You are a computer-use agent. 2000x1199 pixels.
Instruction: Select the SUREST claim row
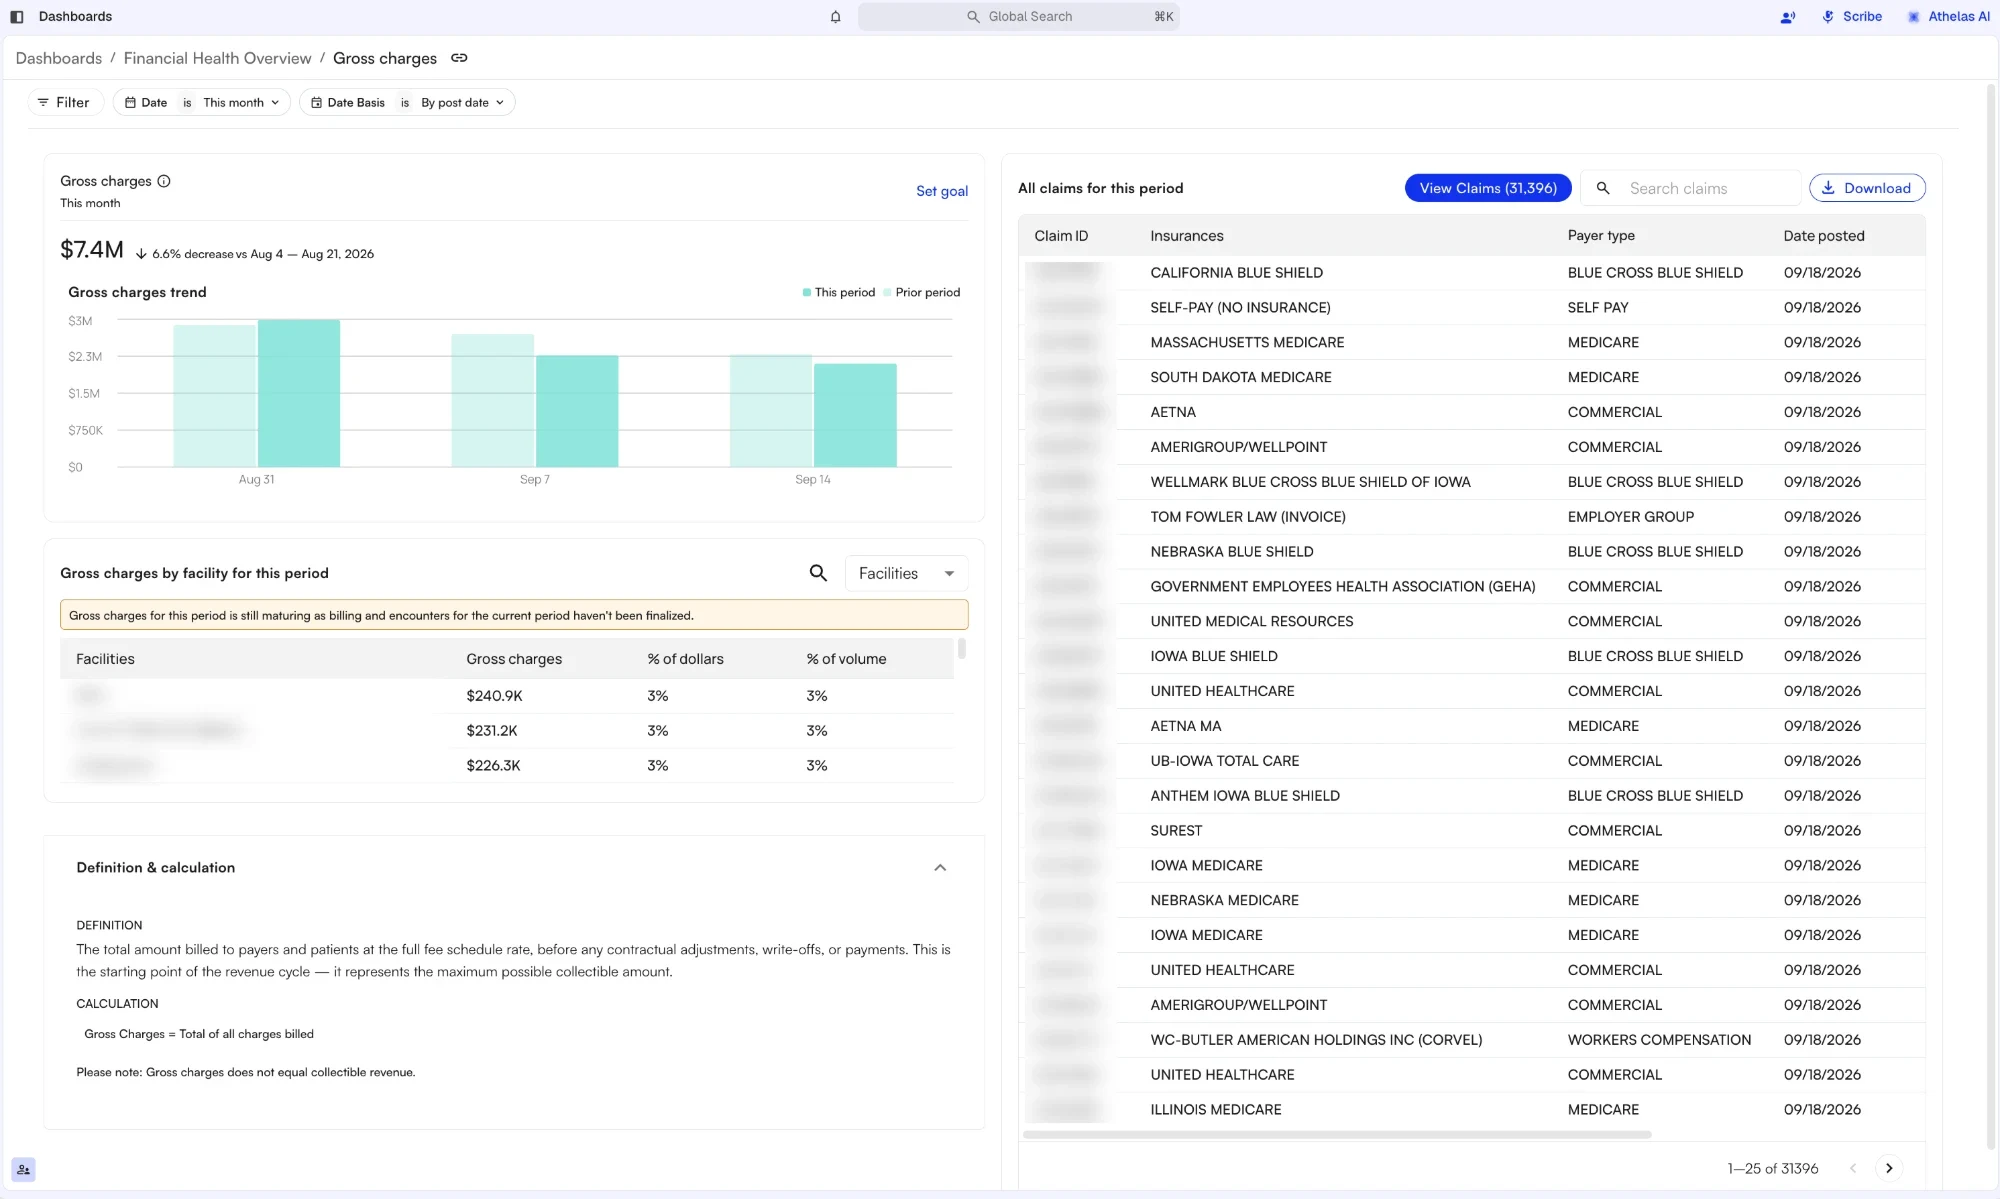click(1472, 831)
